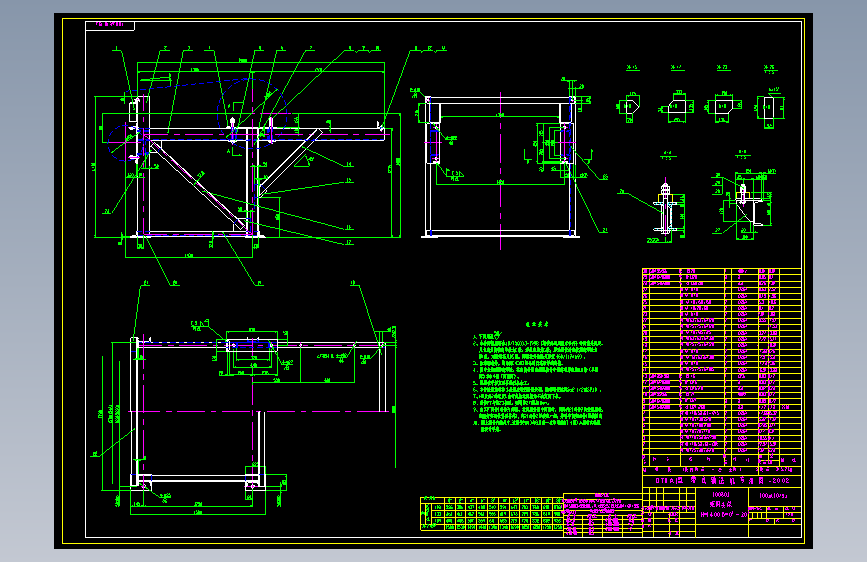Click the "-2002" standard text in title block
Viewport: 867px width, 562px height.
[777, 481]
